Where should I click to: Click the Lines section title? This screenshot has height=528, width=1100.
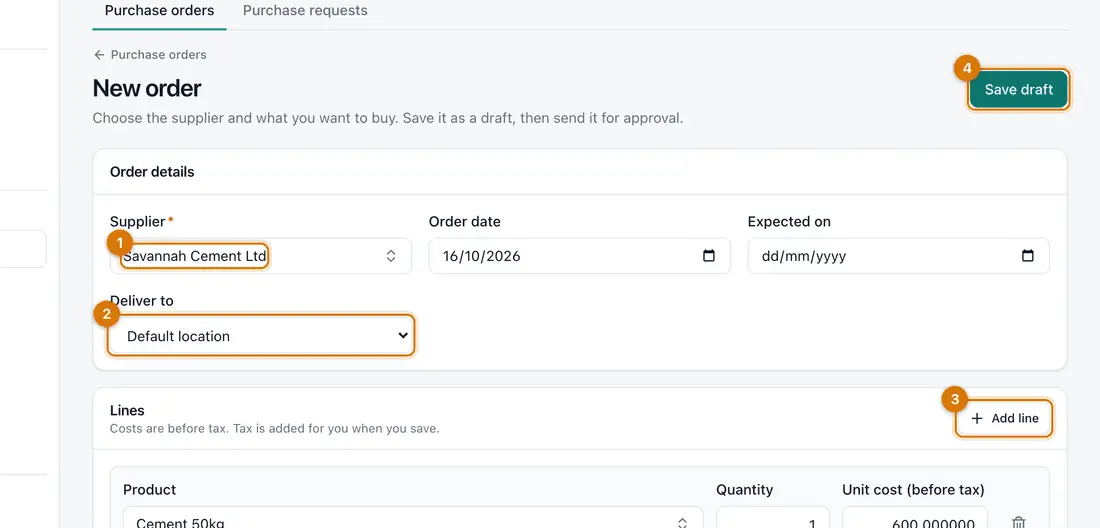127,411
